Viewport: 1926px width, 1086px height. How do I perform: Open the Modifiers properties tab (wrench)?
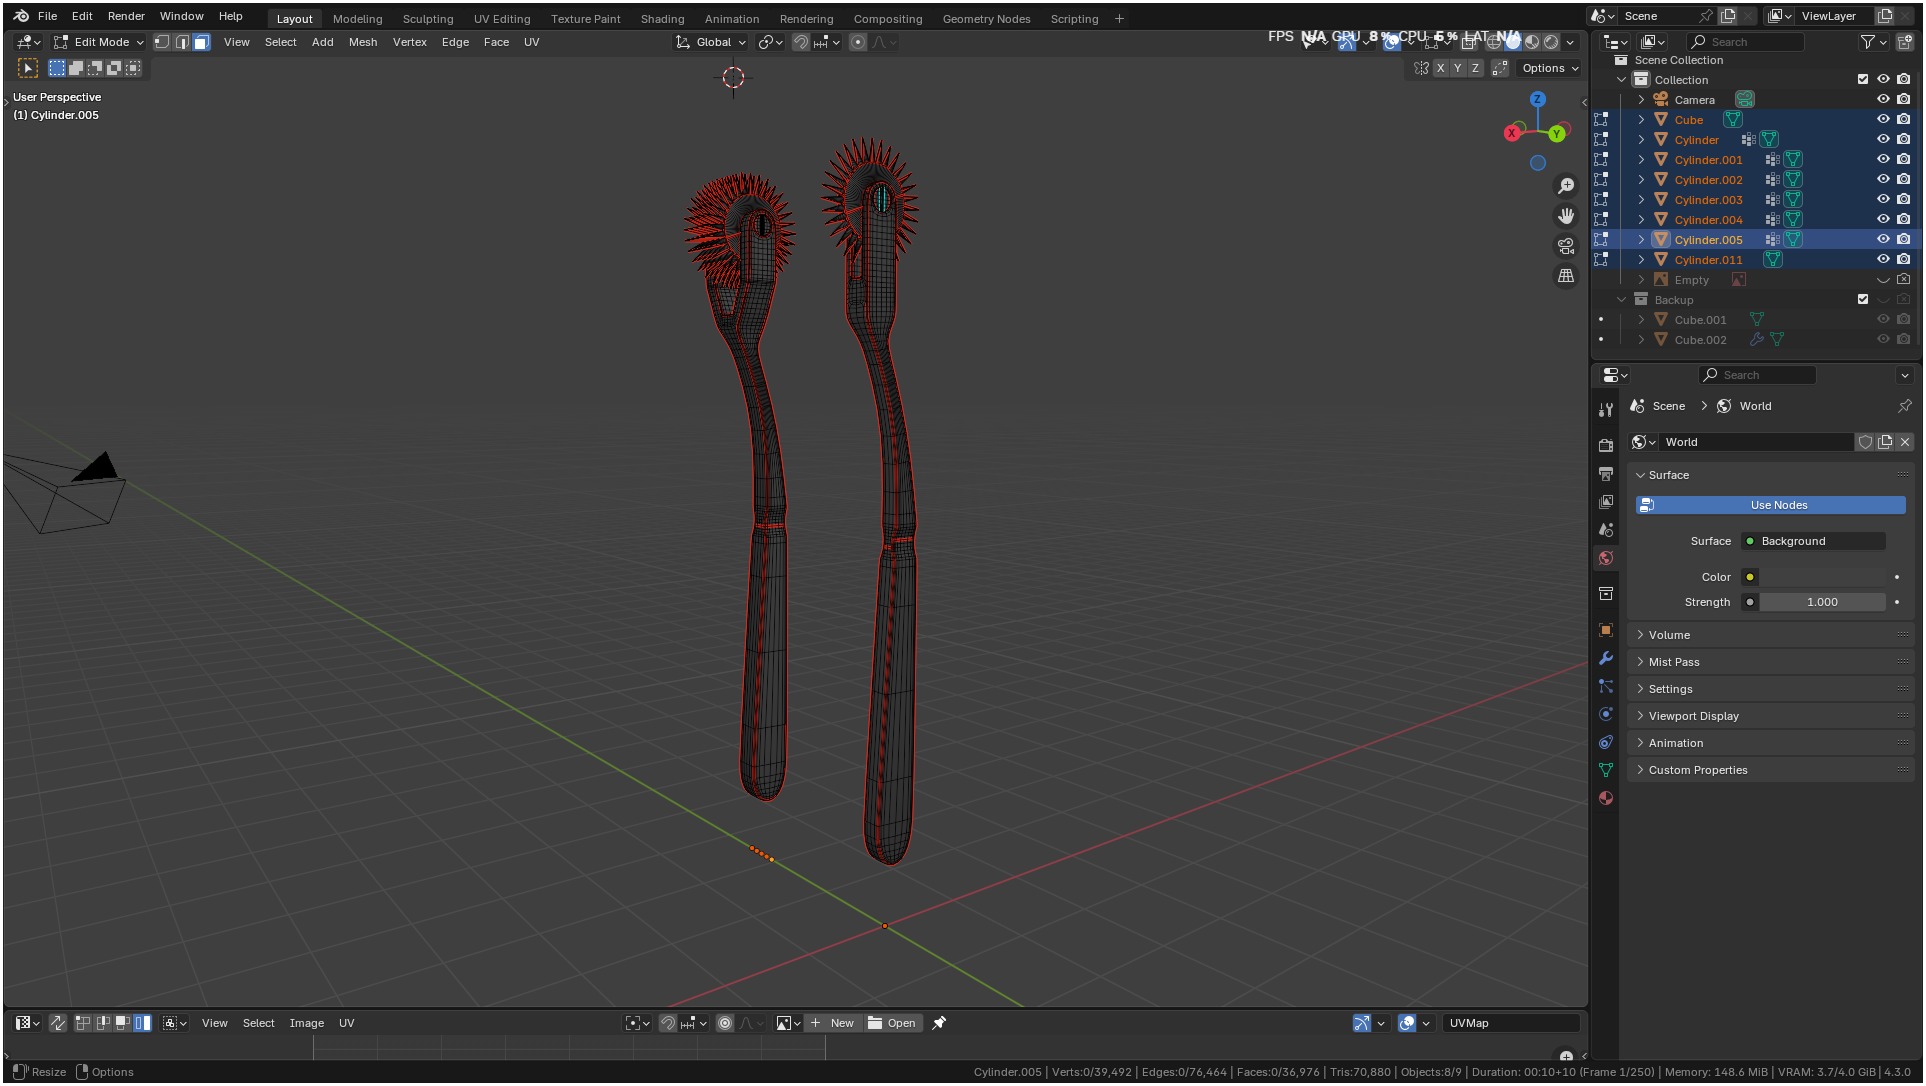pos(1606,658)
